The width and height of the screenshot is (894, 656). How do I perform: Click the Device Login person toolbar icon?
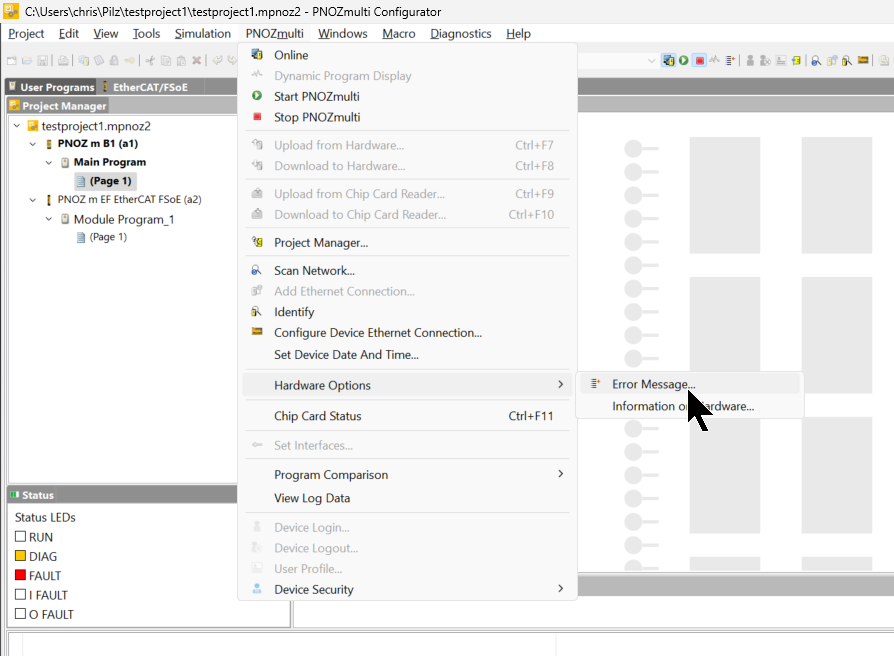(x=750, y=60)
